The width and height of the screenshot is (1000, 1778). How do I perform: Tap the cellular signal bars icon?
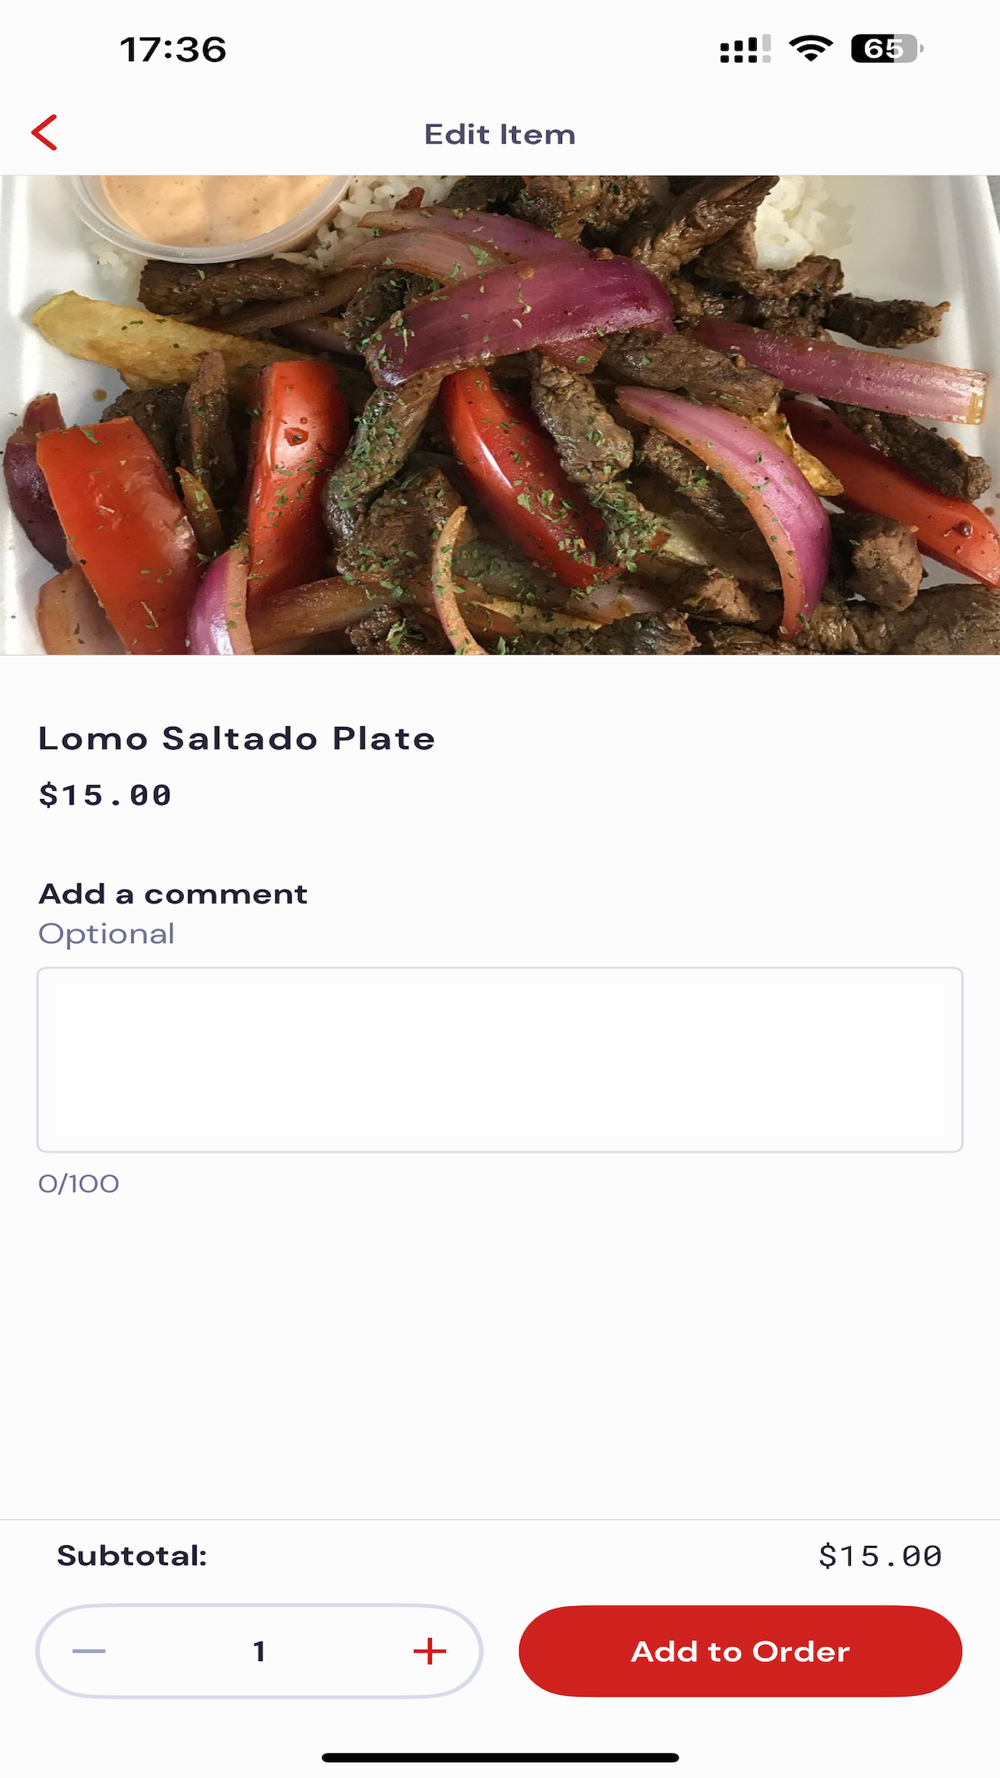[745, 48]
